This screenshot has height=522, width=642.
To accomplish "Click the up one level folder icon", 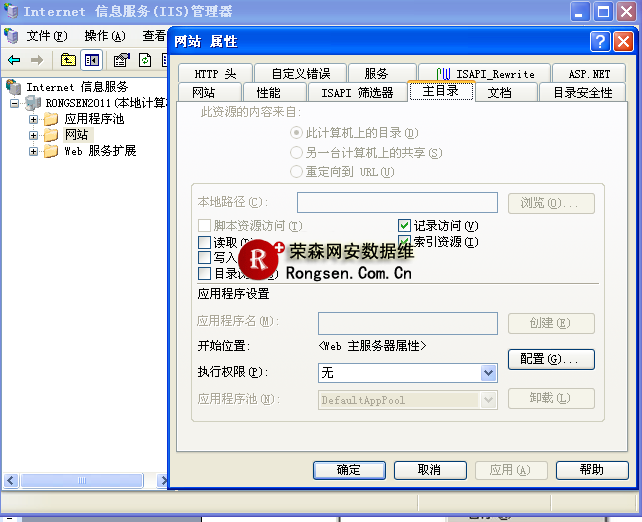I will (x=69, y=60).
